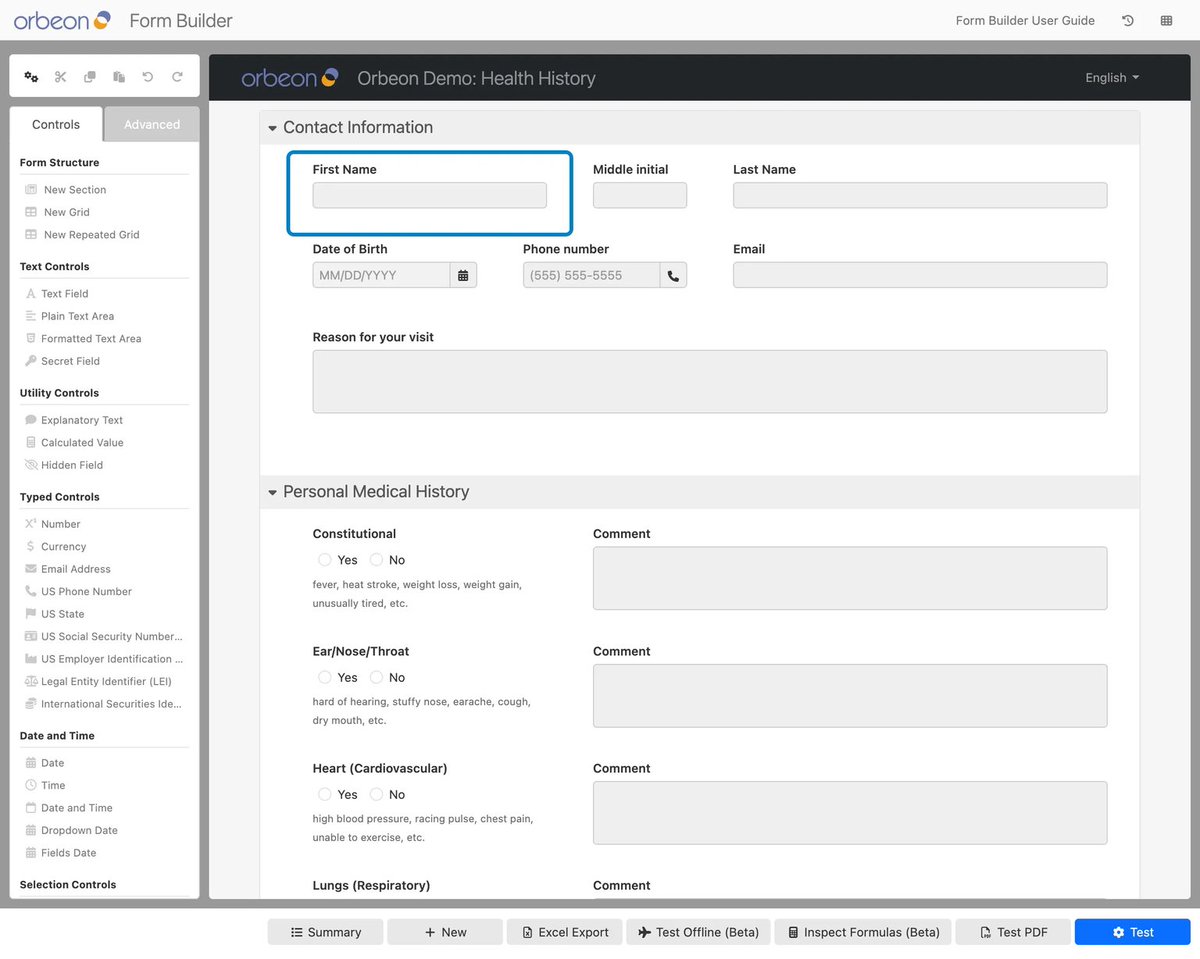Click the Summary button

click(x=325, y=932)
